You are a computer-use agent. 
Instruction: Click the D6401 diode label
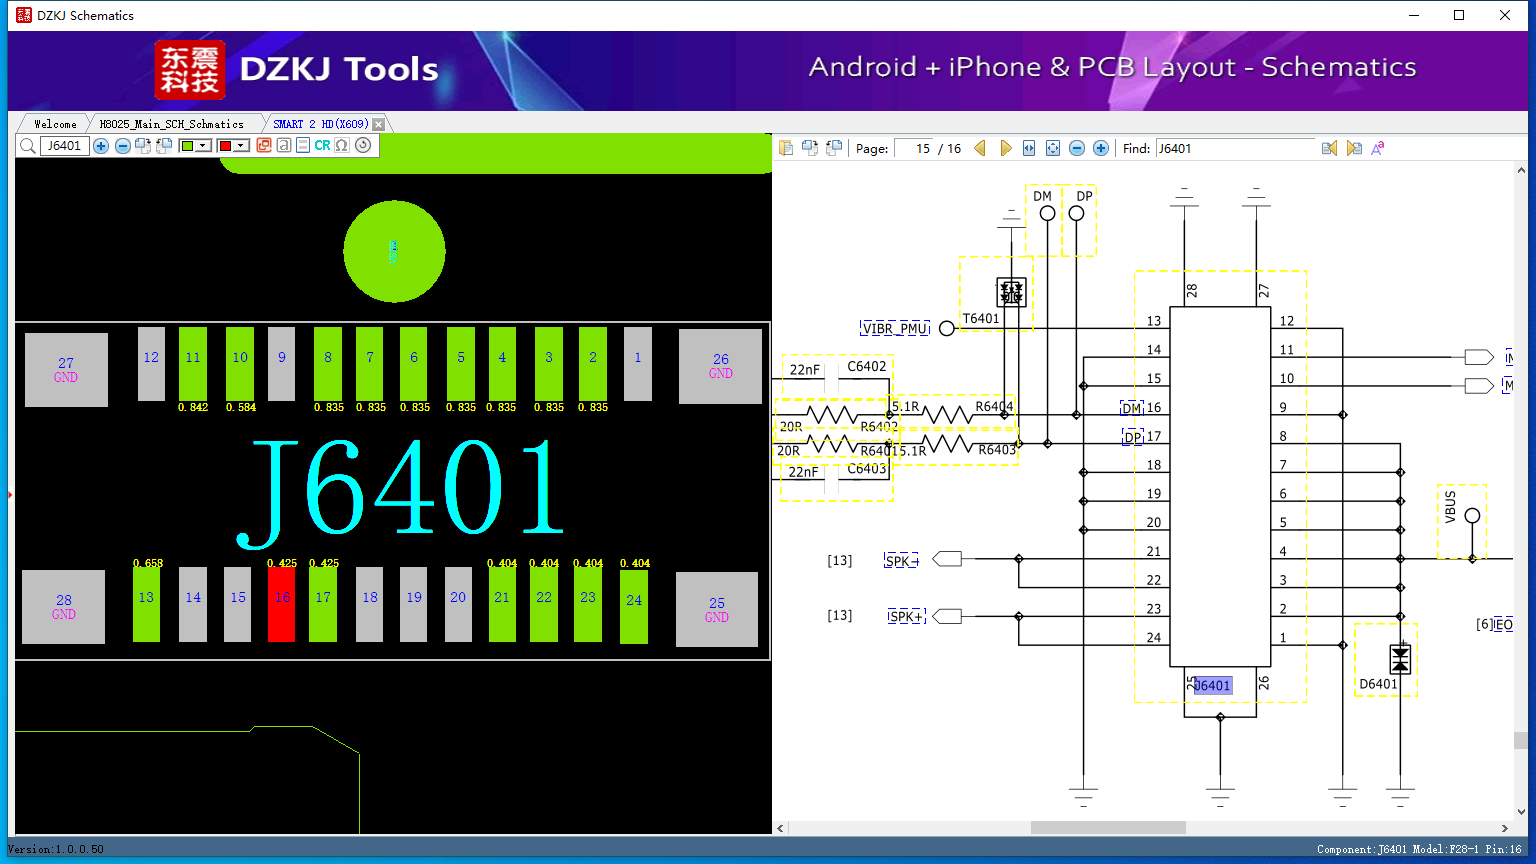1378,685
